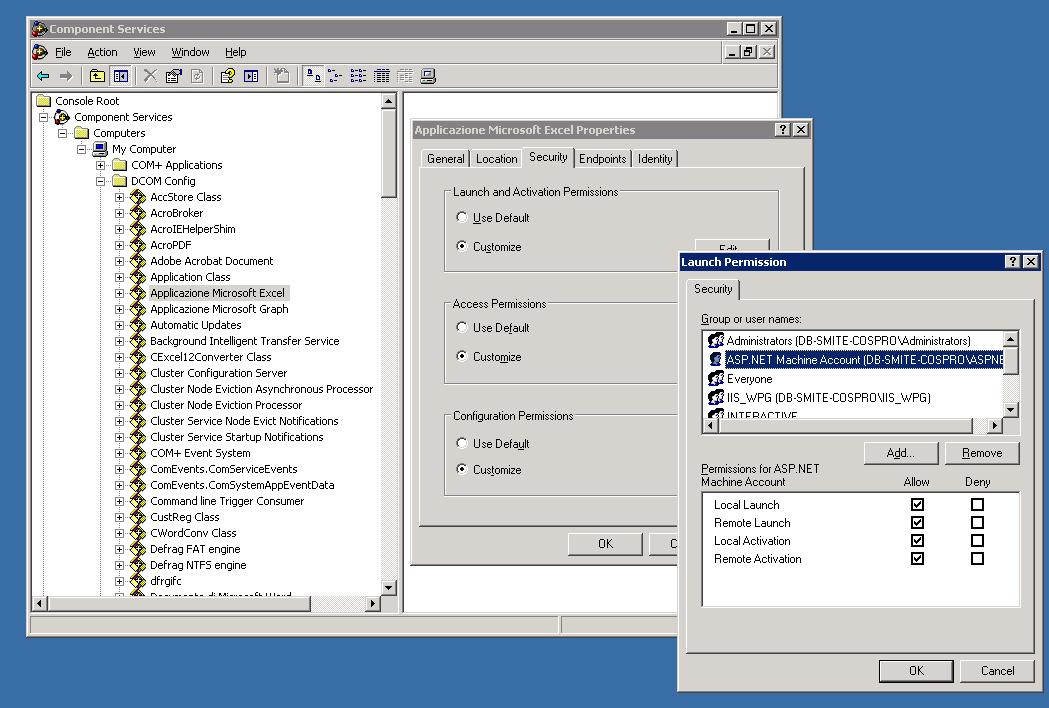The image size is (1049, 708).
Task: Select the AccStore Class component icon
Action: pos(138,197)
